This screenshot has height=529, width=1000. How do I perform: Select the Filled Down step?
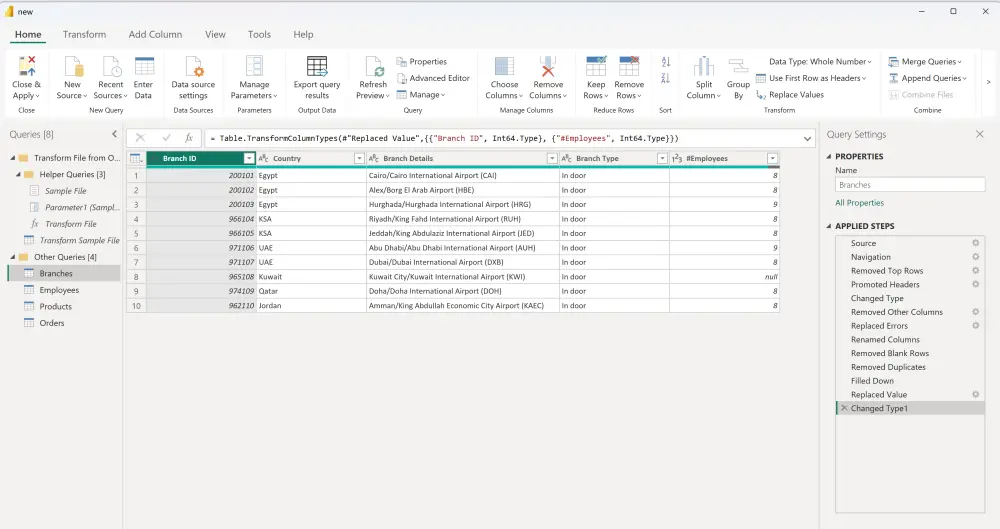[872, 381]
